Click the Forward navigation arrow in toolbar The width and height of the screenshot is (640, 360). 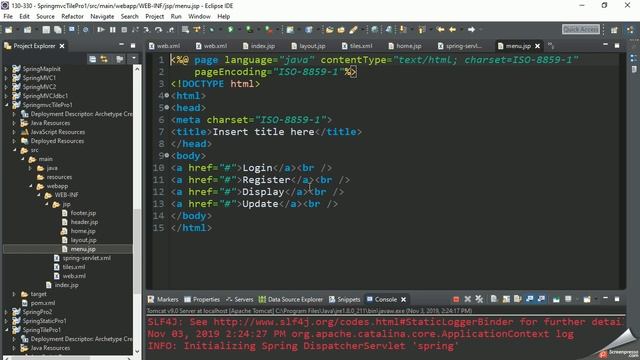(x=471, y=30)
